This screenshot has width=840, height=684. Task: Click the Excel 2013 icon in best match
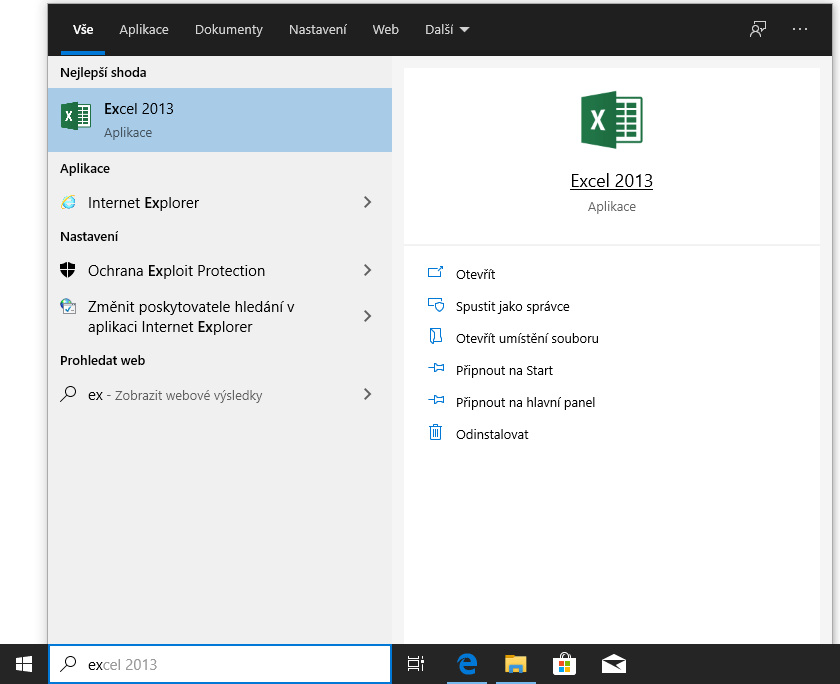(76, 116)
